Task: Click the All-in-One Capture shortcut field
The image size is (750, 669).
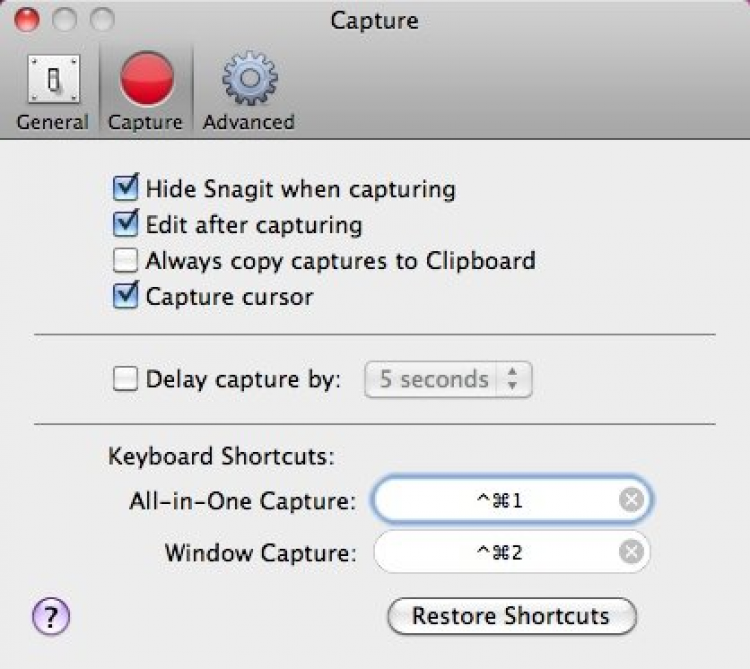Action: pyautogui.click(x=498, y=500)
